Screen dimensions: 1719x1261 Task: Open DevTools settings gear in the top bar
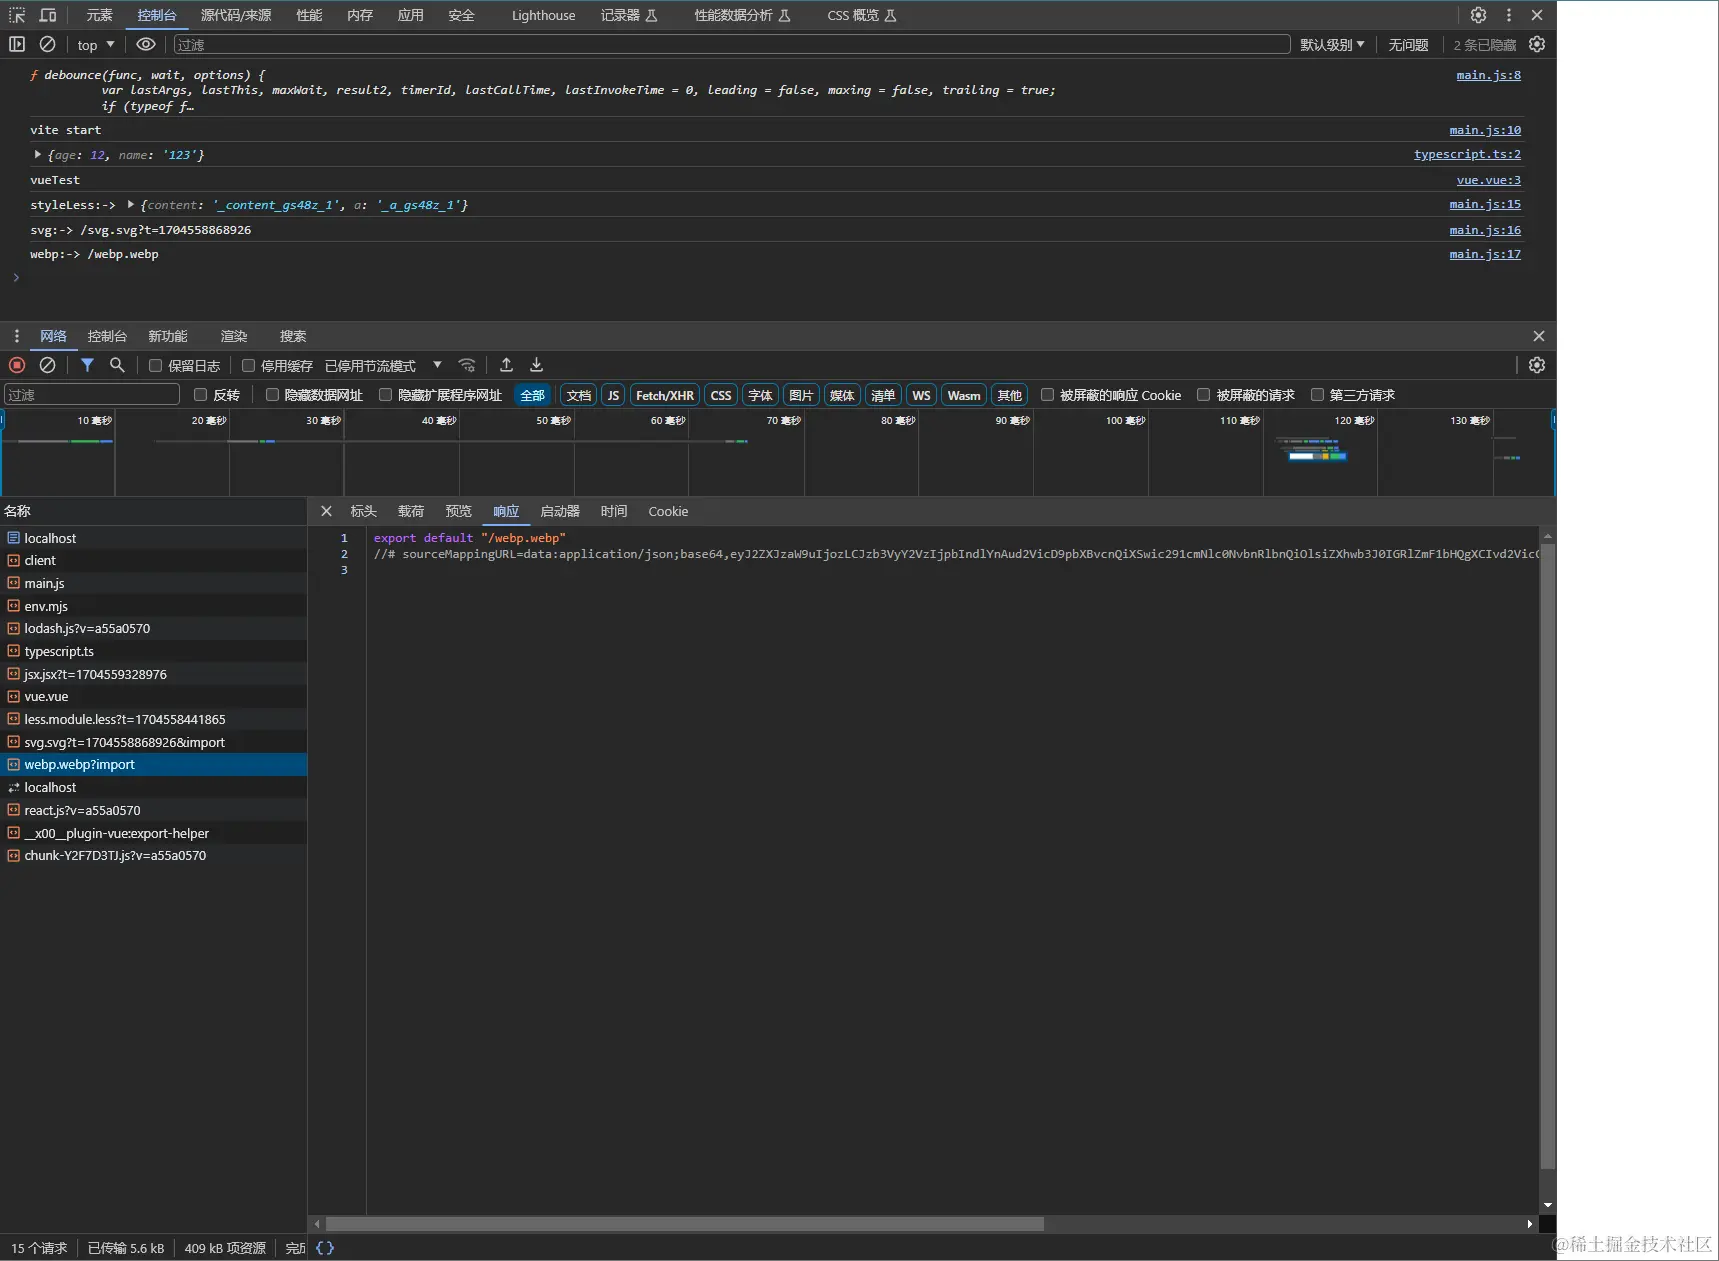[x=1478, y=15]
